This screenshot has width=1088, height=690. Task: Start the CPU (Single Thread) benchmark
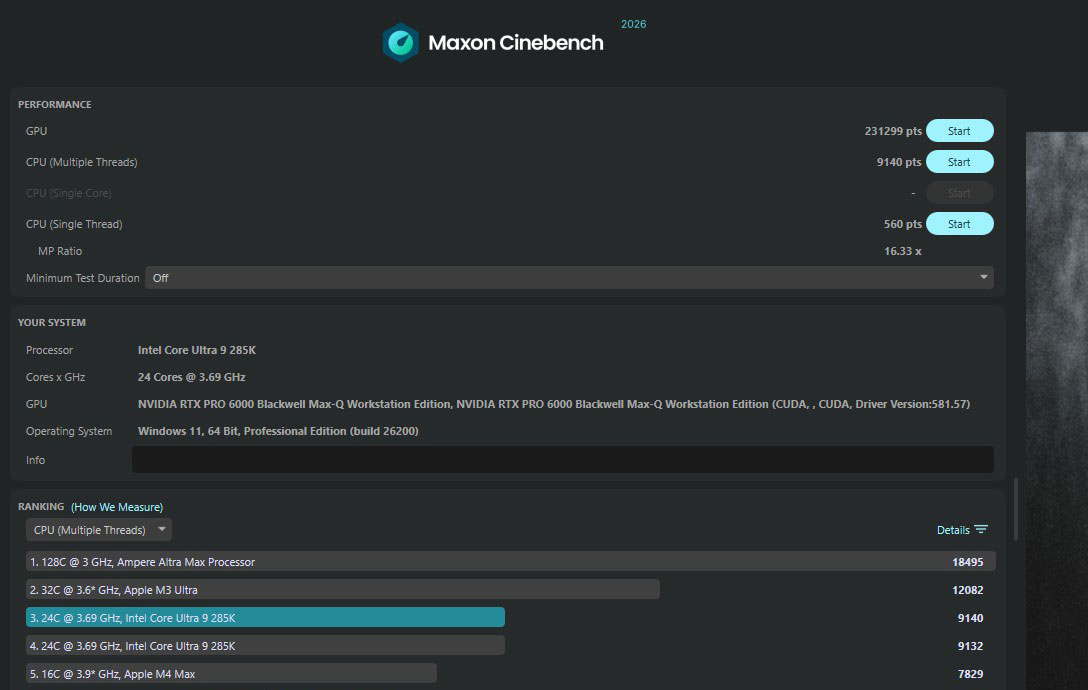click(x=959, y=224)
